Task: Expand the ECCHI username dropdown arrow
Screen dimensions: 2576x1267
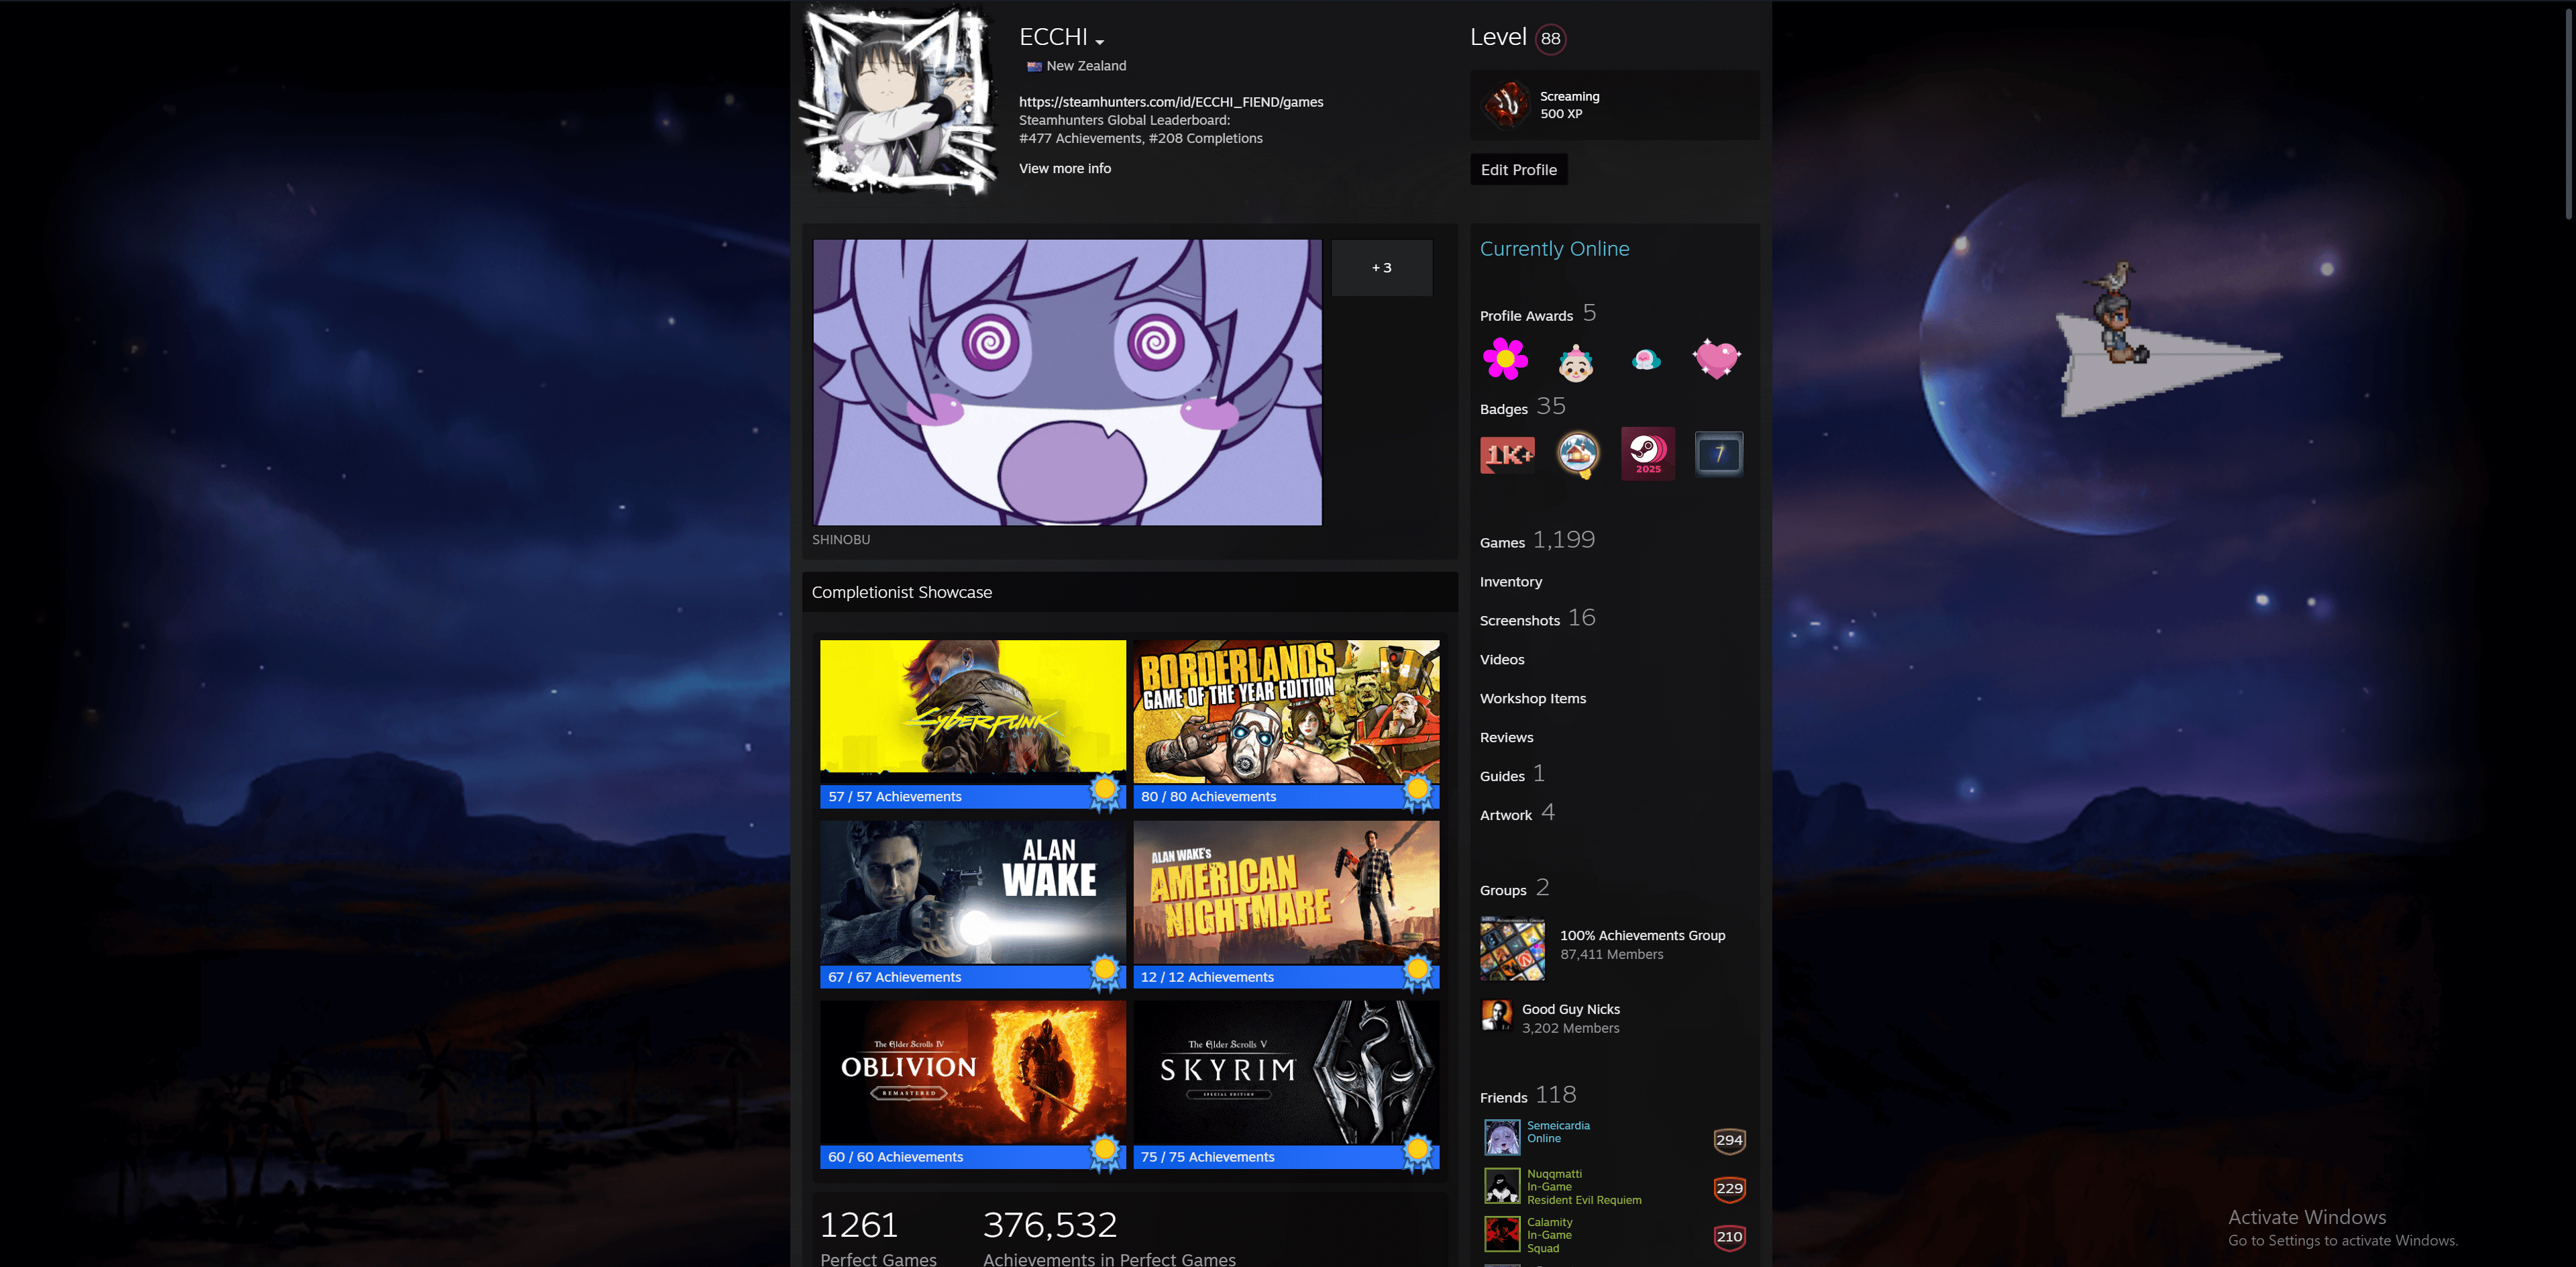Action: 1099,42
